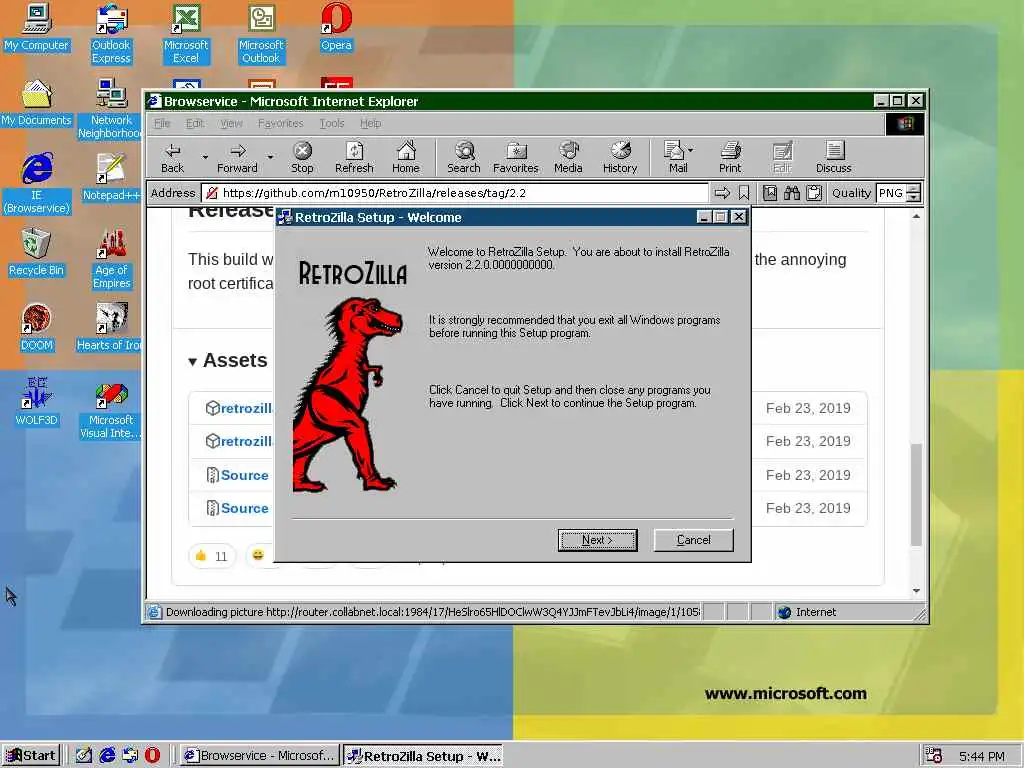Open the Mail button dropdown arrow
The width and height of the screenshot is (1024, 768).
691,150
